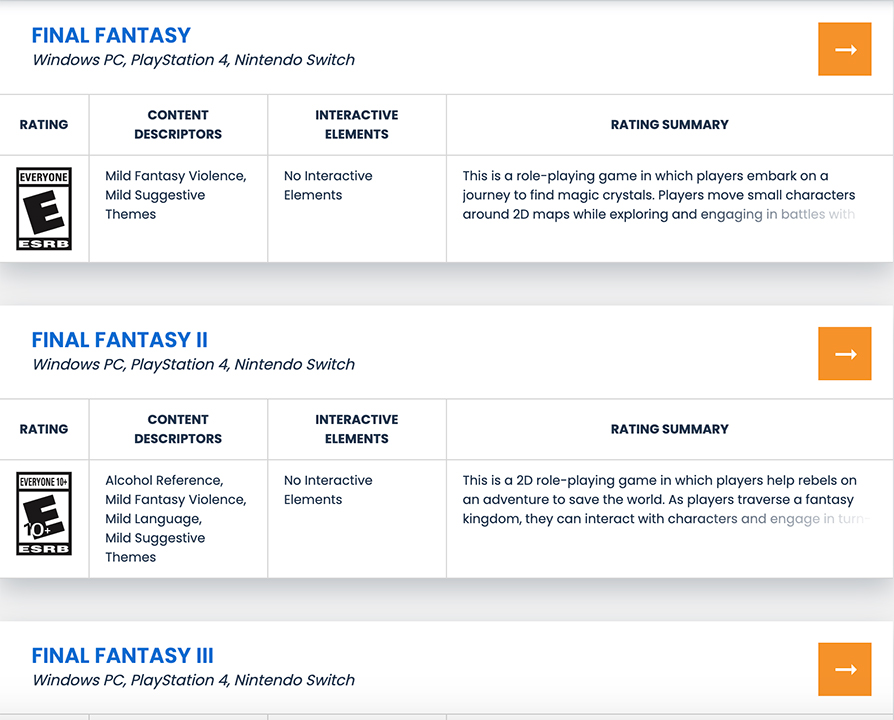The image size is (894, 720).
Task: Click the ESRB Everyone rating icon
Action: coord(44,209)
